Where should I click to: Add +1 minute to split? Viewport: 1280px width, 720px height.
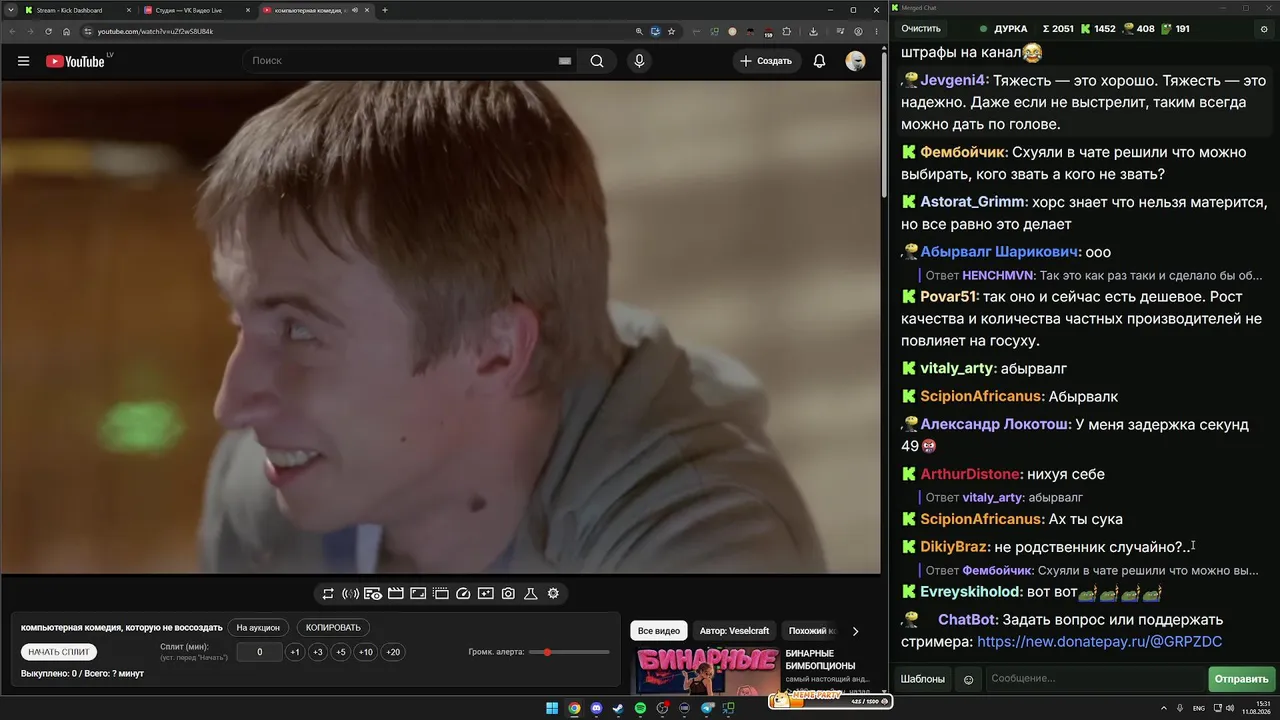[x=295, y=652]
